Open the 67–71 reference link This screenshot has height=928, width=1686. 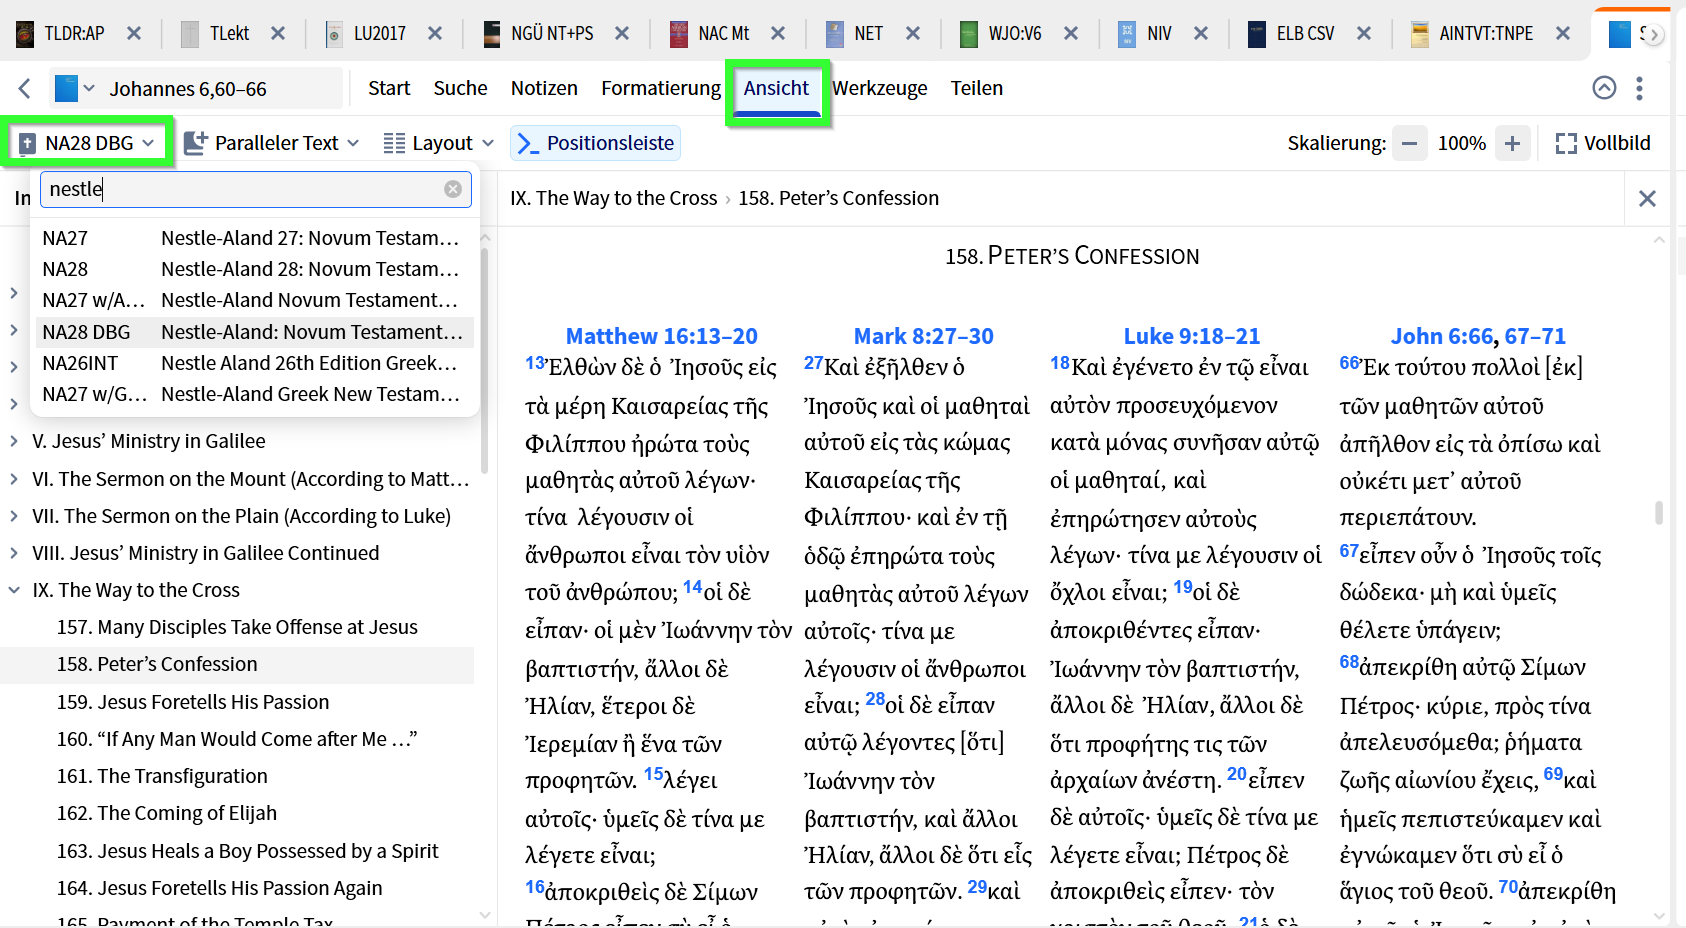[x=1535, y=336]
